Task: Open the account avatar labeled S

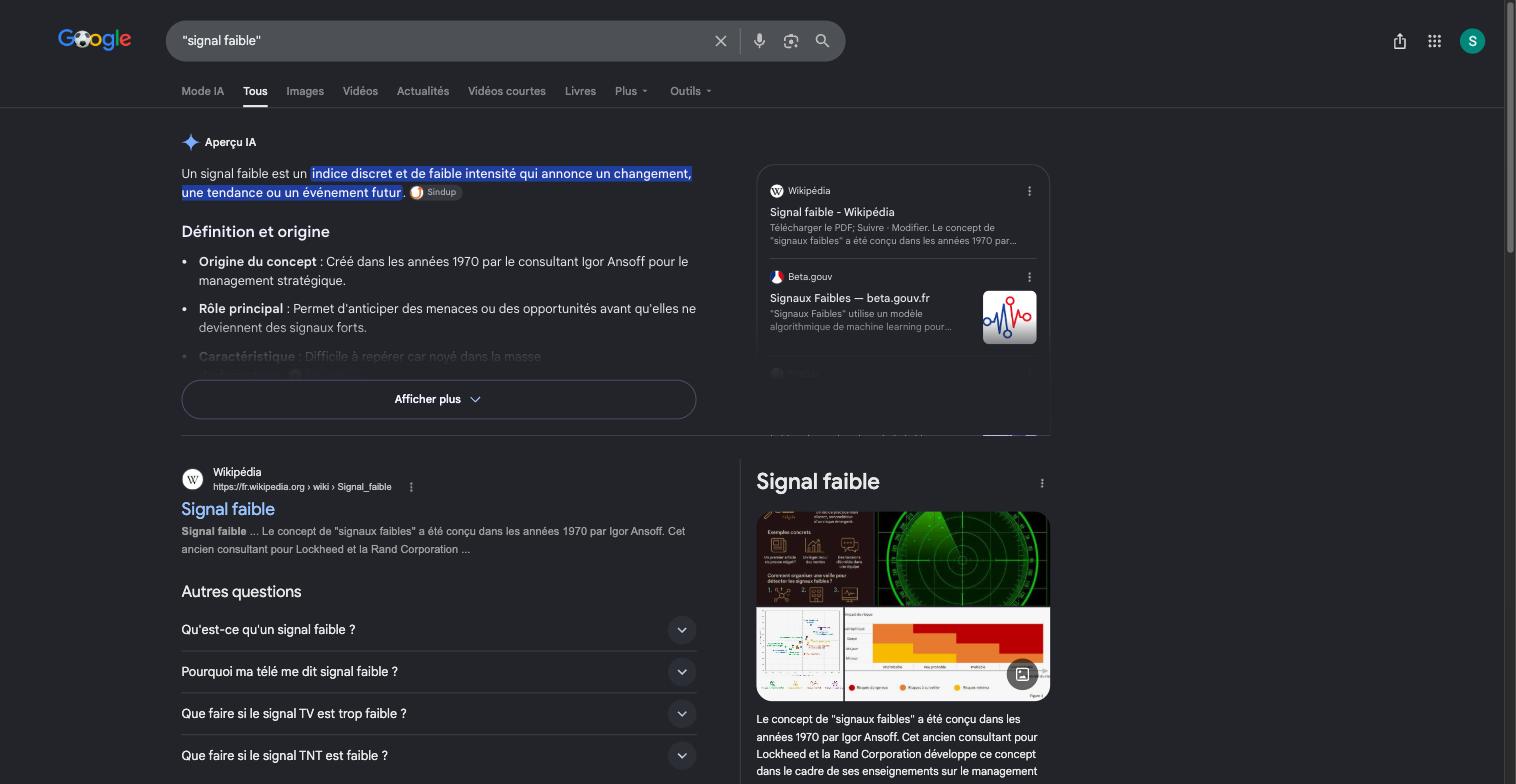Action: click(1472, 41)
